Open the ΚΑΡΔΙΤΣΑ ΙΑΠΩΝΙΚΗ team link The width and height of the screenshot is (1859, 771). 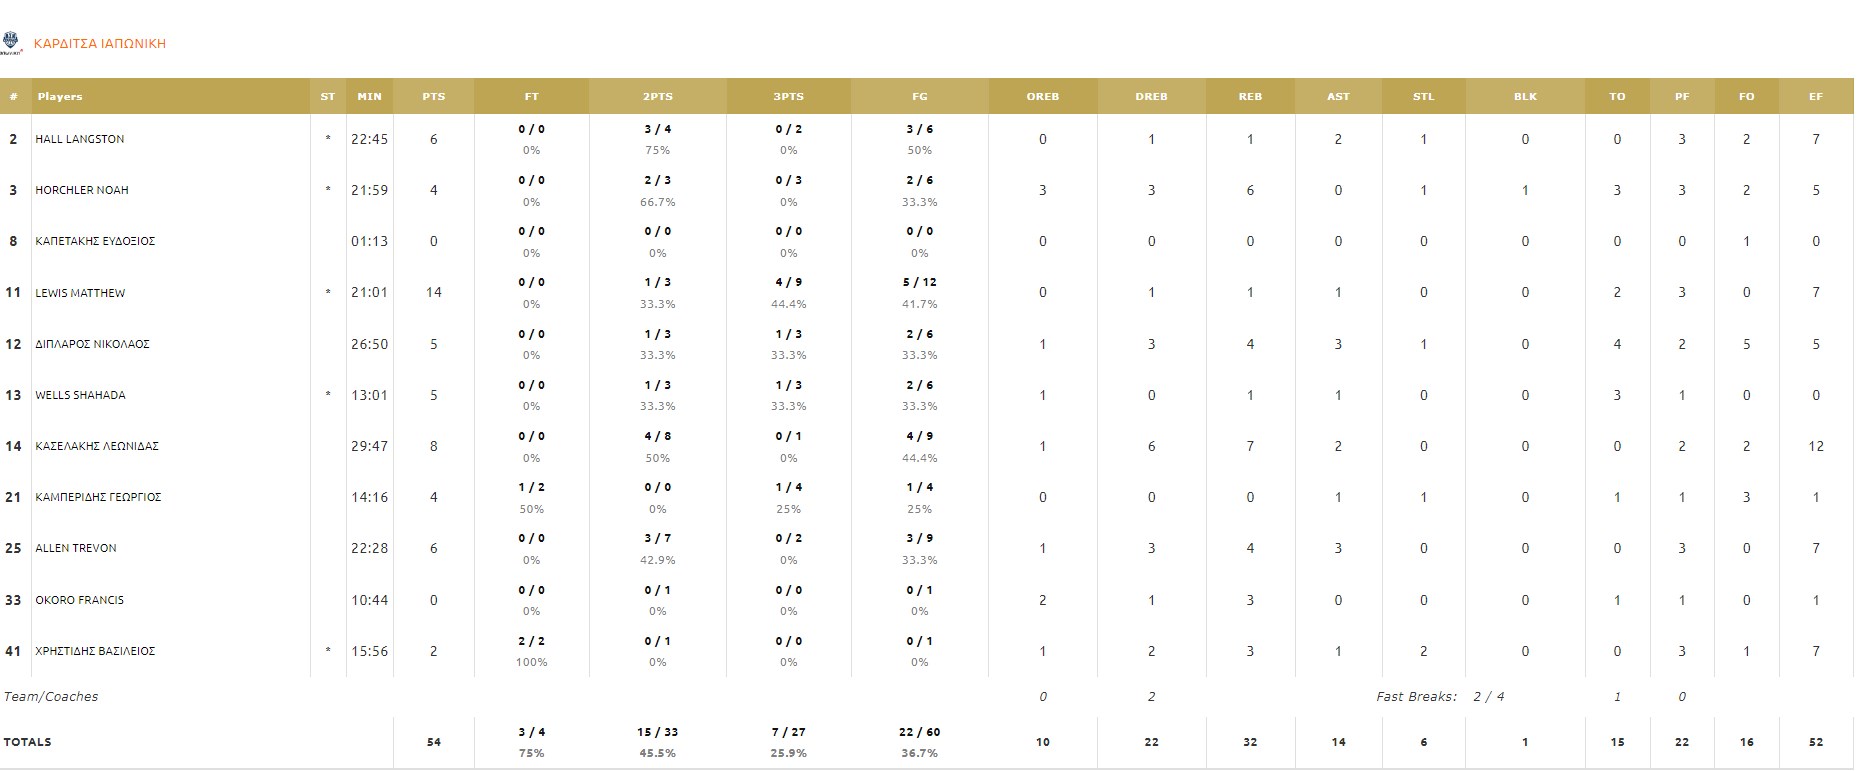click(99, 44)
